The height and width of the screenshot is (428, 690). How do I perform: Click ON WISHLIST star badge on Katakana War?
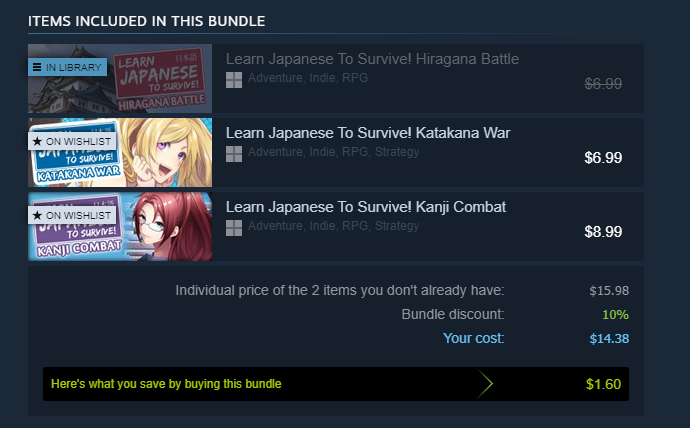72,141
